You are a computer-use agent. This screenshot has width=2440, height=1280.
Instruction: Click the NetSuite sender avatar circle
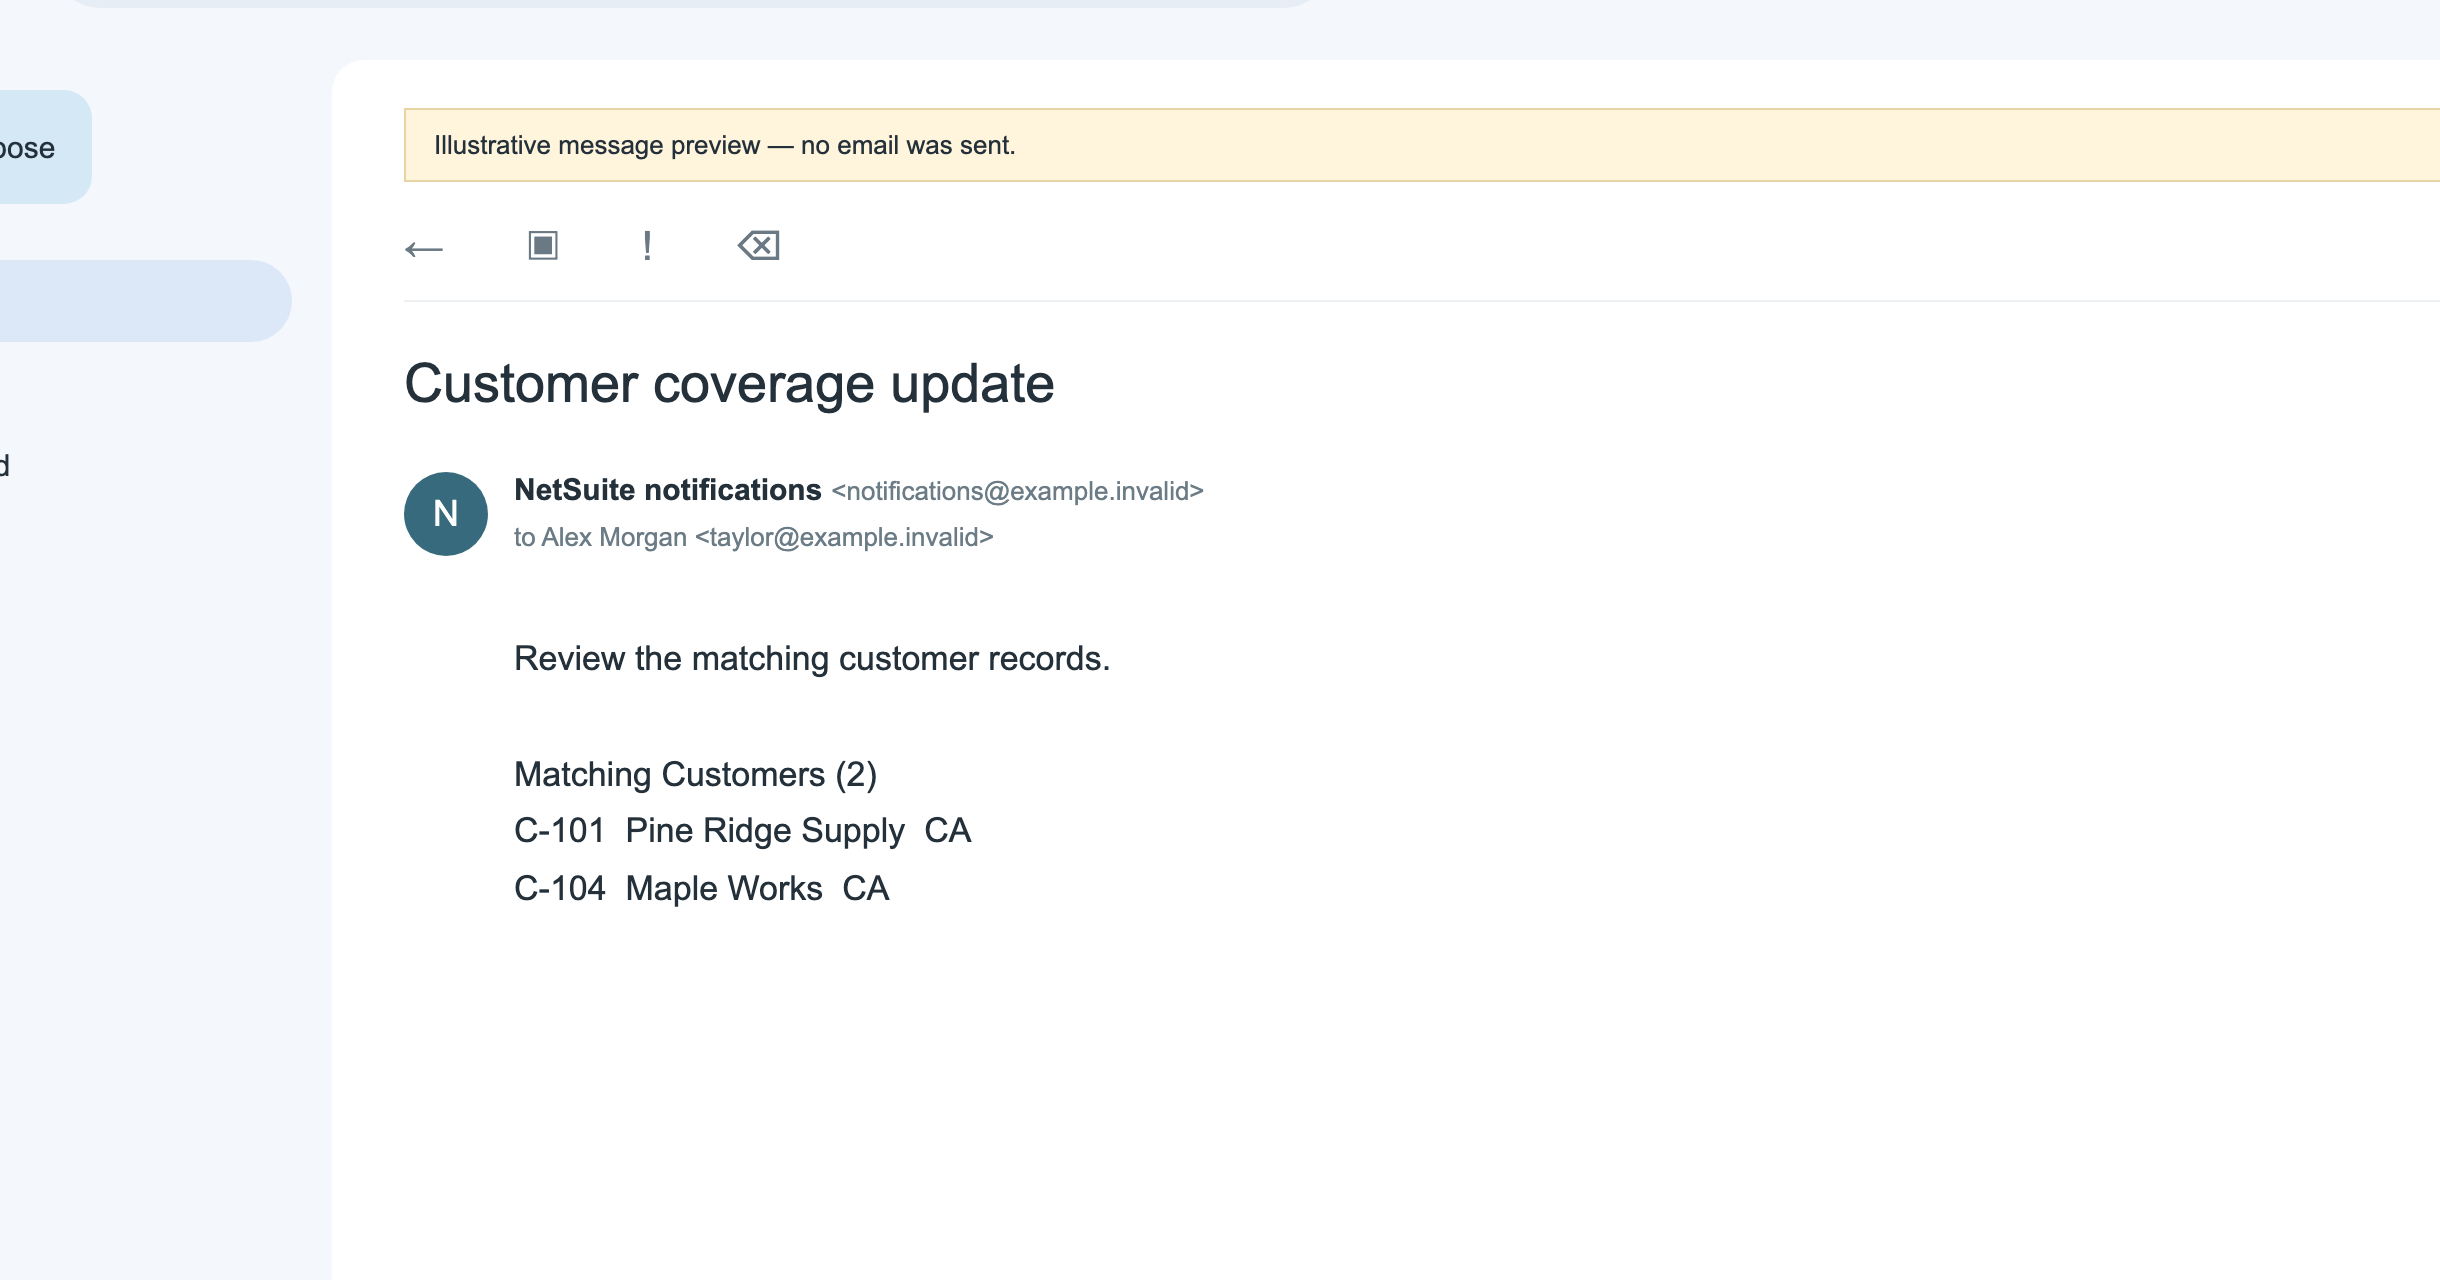coord(446,514)
